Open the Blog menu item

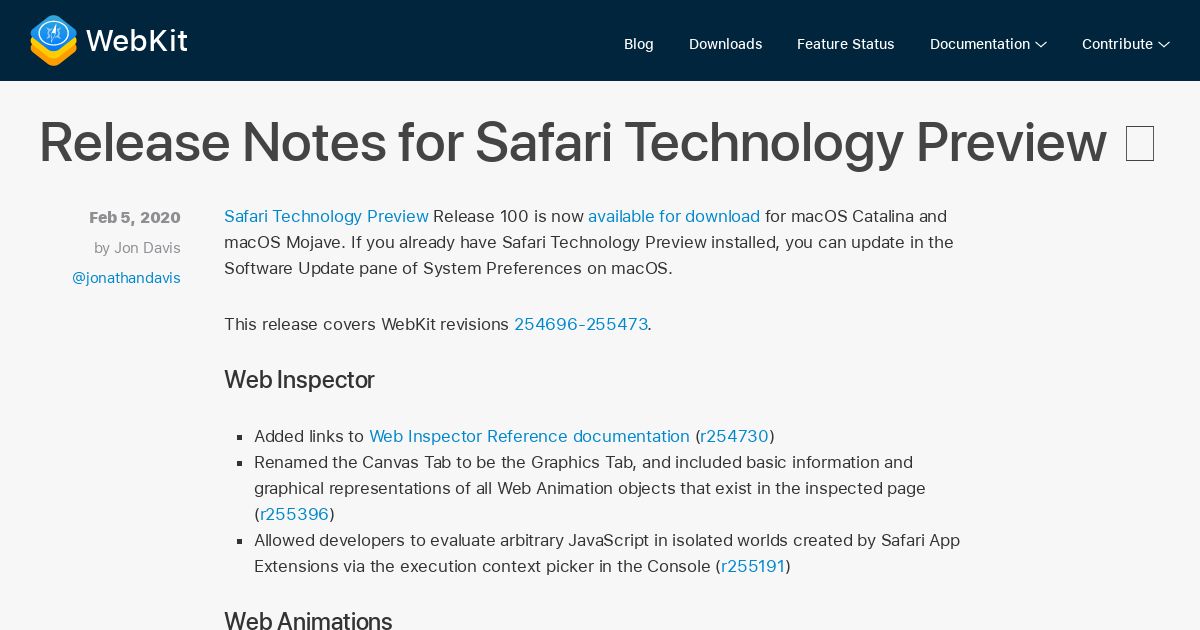pyautogui.click(x=638, y=44)
